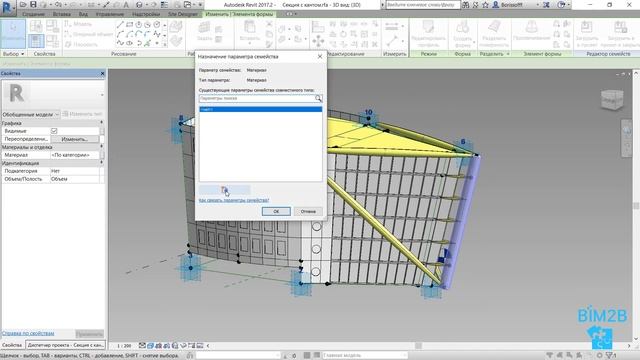This screenshot has width=640, height=360.
Task: Open the Создание ribbon tab
Action: click(33, 14)
